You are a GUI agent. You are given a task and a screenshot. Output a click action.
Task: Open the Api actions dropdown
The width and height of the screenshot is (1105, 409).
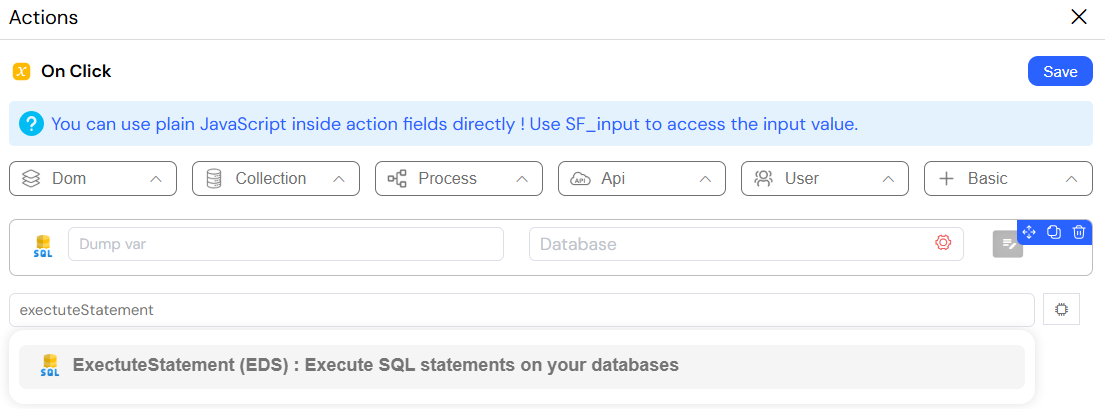(x=641, y=178)
